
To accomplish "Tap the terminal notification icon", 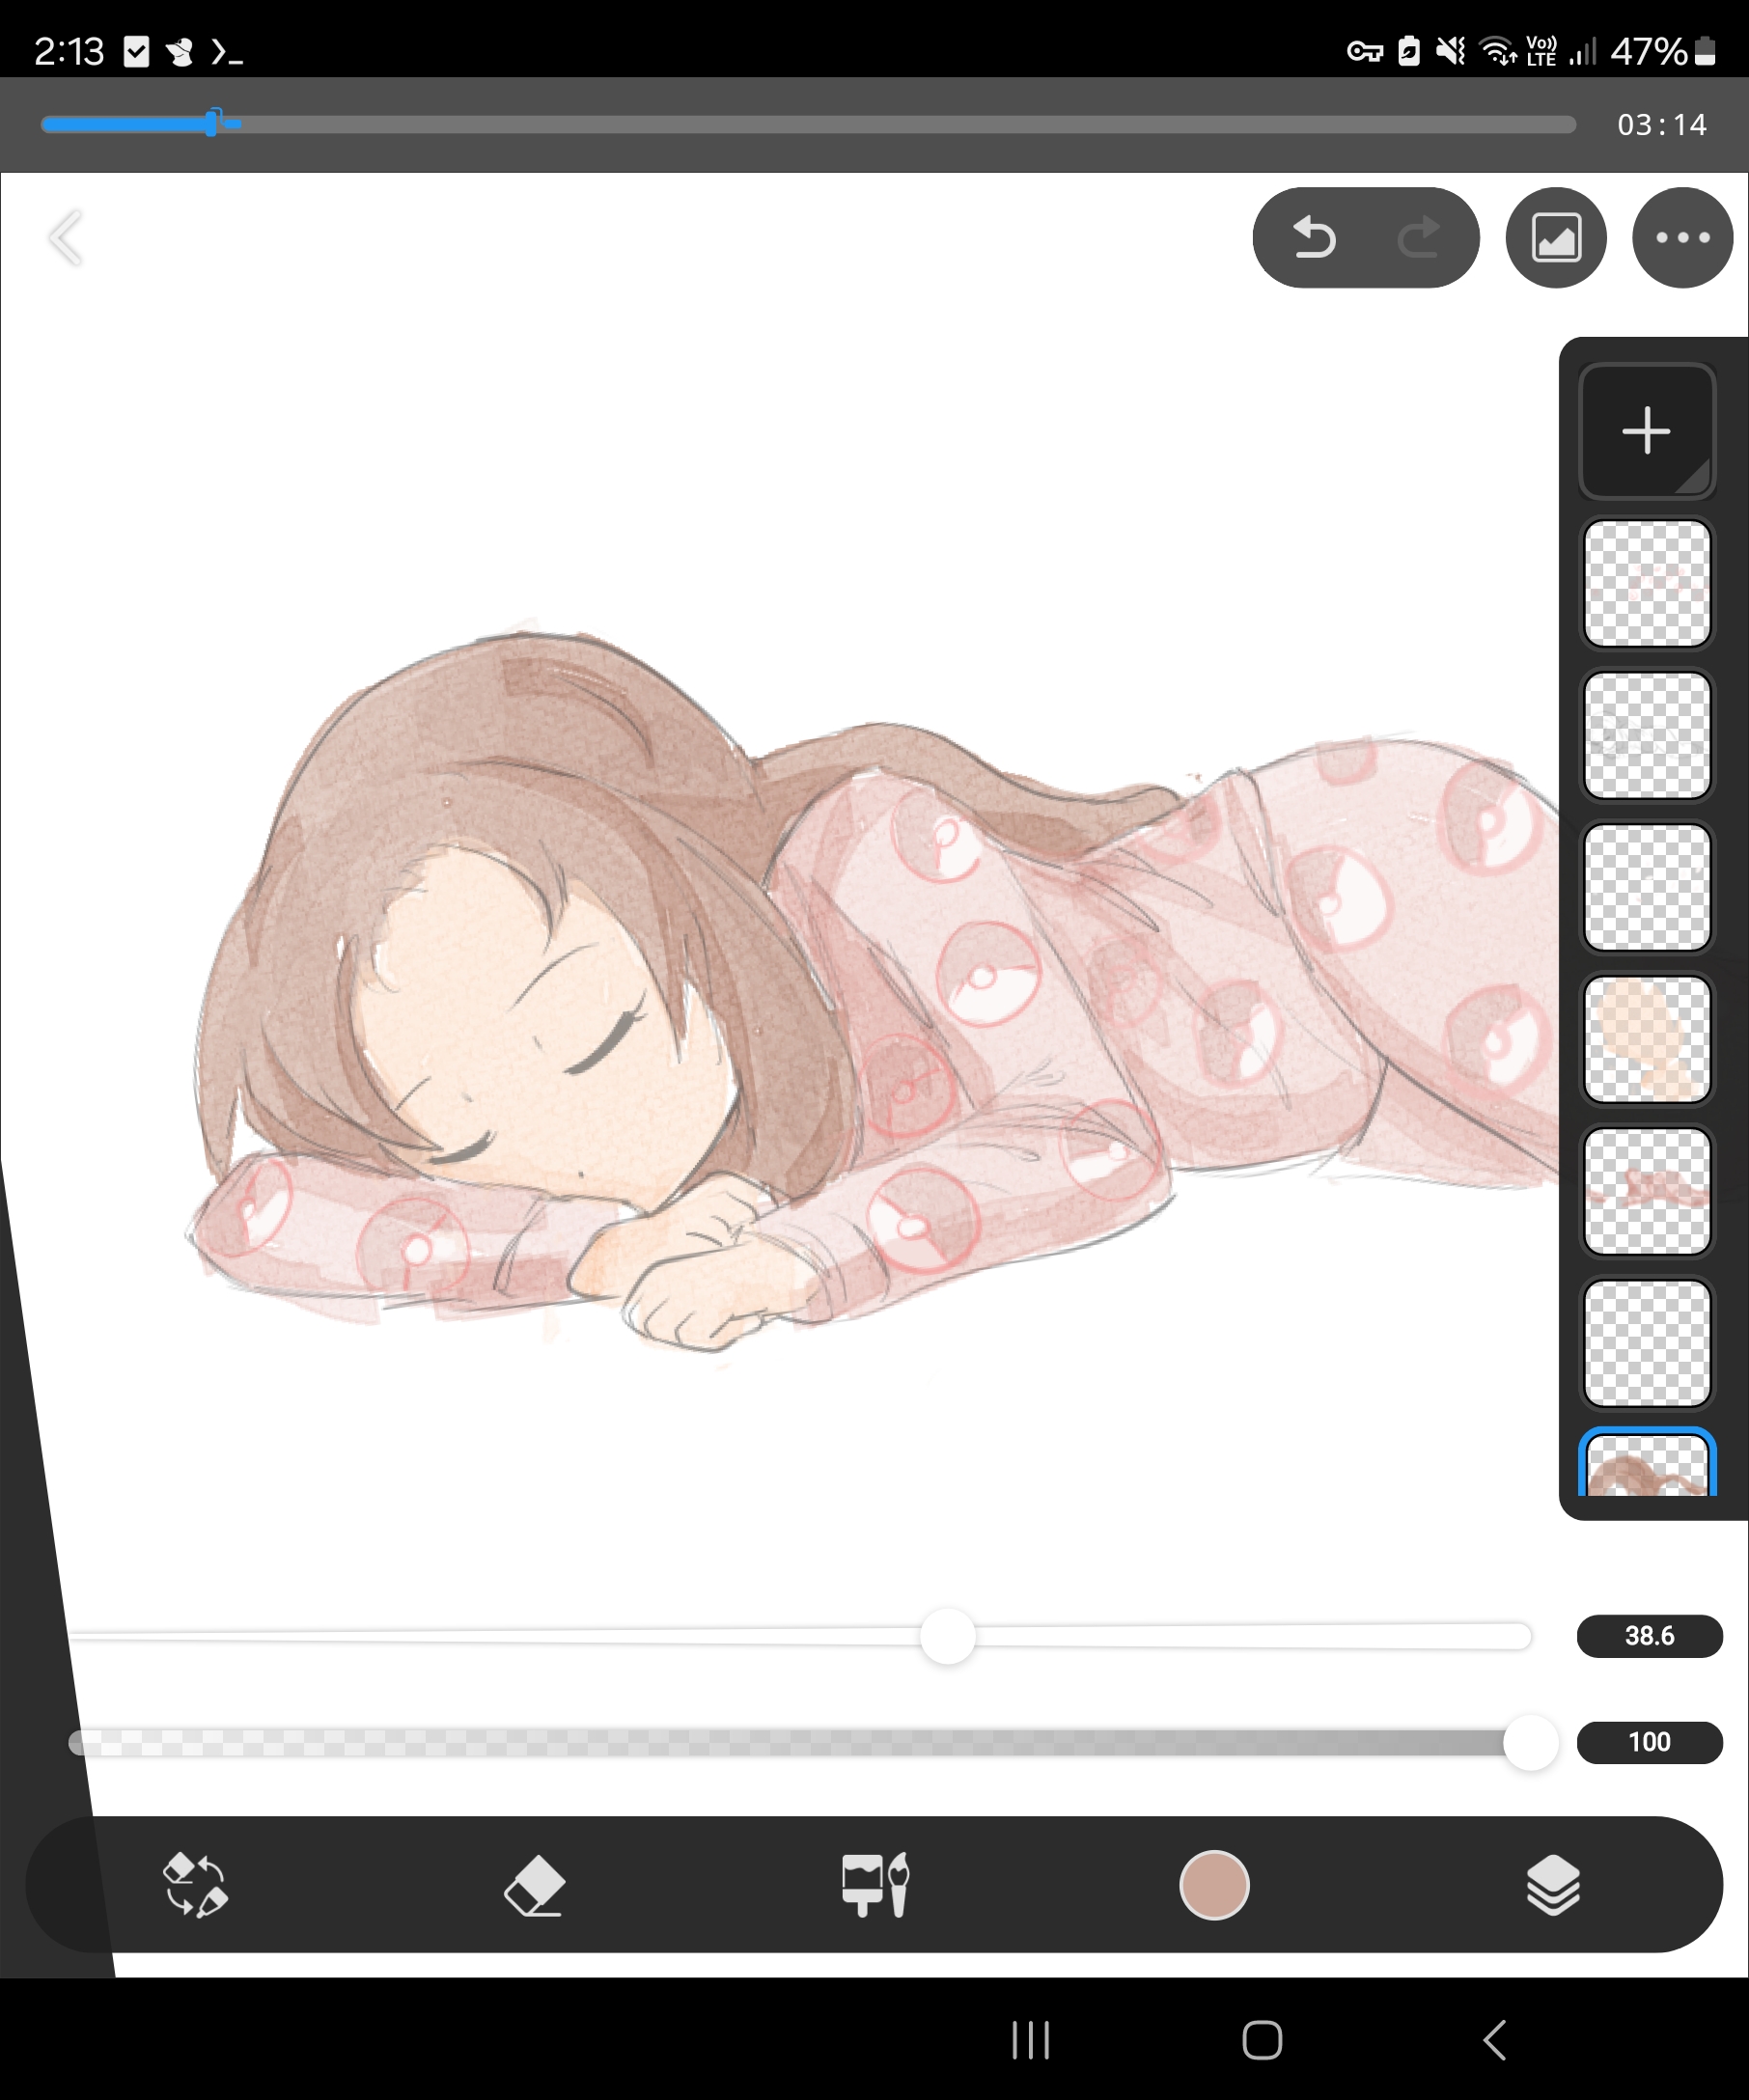I will [227, 51].
